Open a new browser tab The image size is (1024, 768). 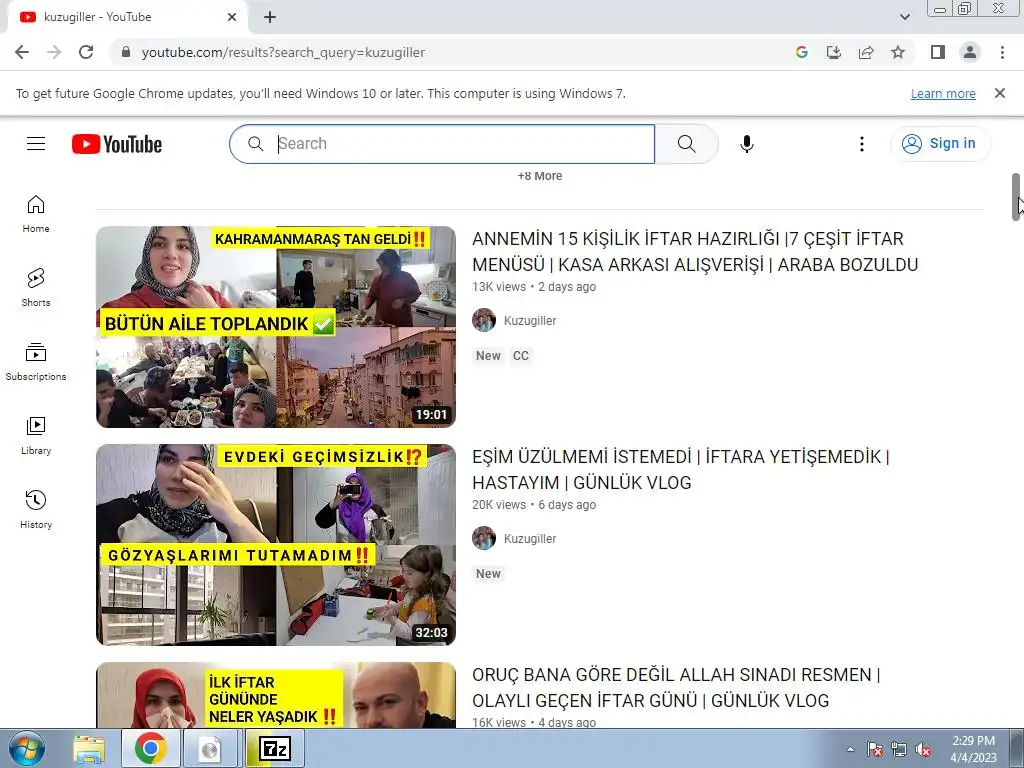tap(270, 17)
